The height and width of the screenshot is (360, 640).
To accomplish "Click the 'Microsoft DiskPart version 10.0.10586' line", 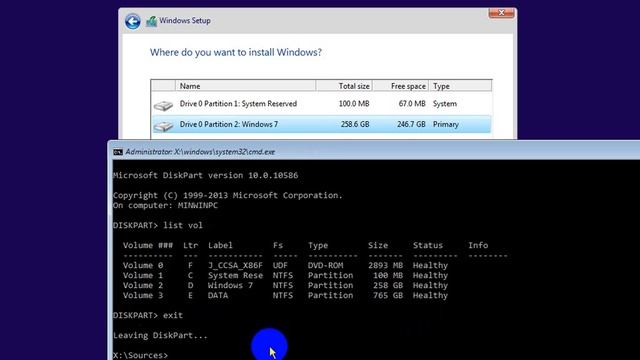I will (206, 176).
